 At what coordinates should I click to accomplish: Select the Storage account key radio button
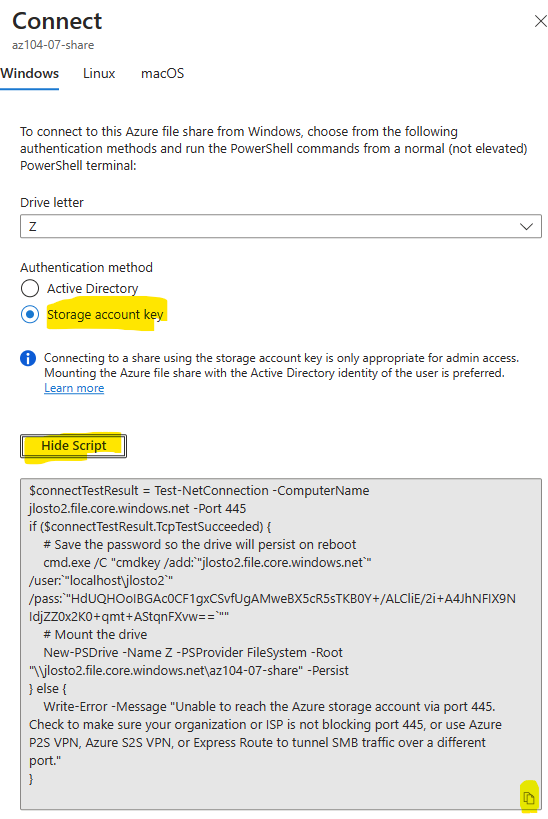[30, 314]
